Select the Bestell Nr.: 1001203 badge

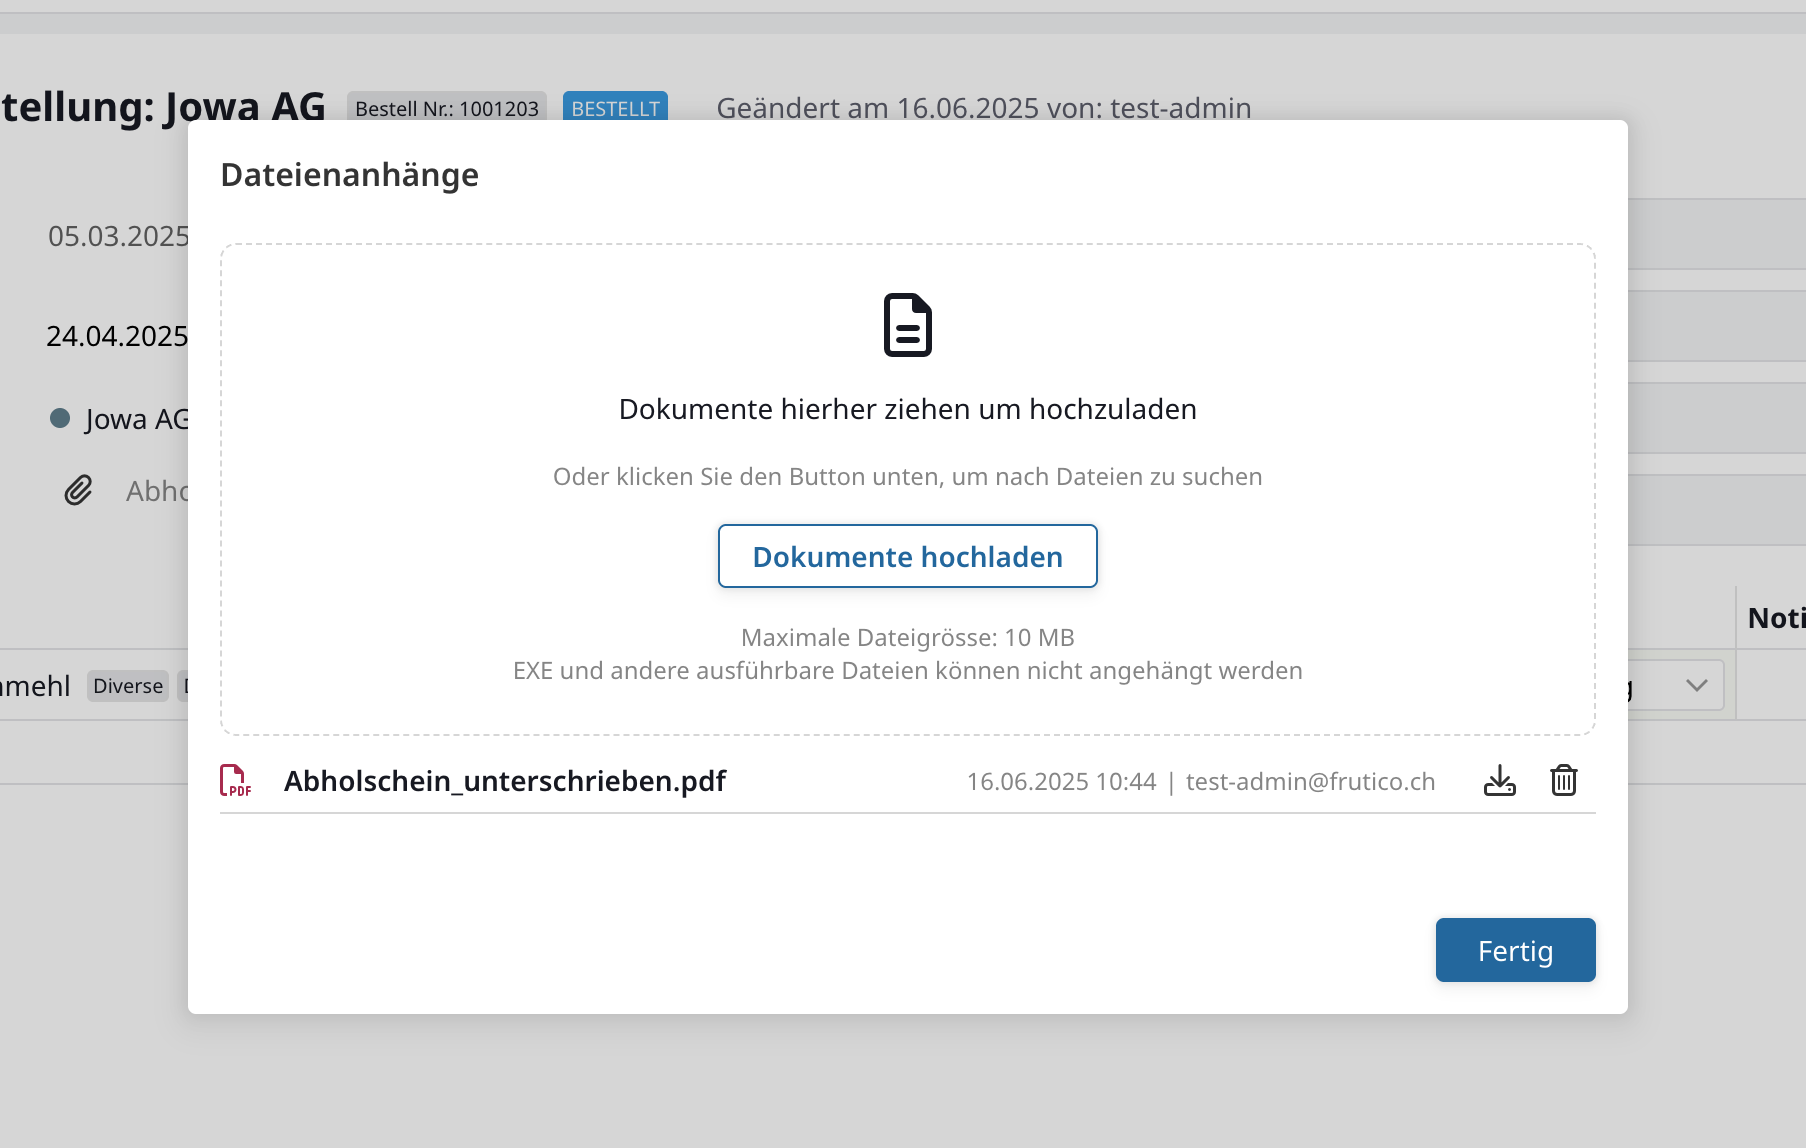(x=446, y=108)
